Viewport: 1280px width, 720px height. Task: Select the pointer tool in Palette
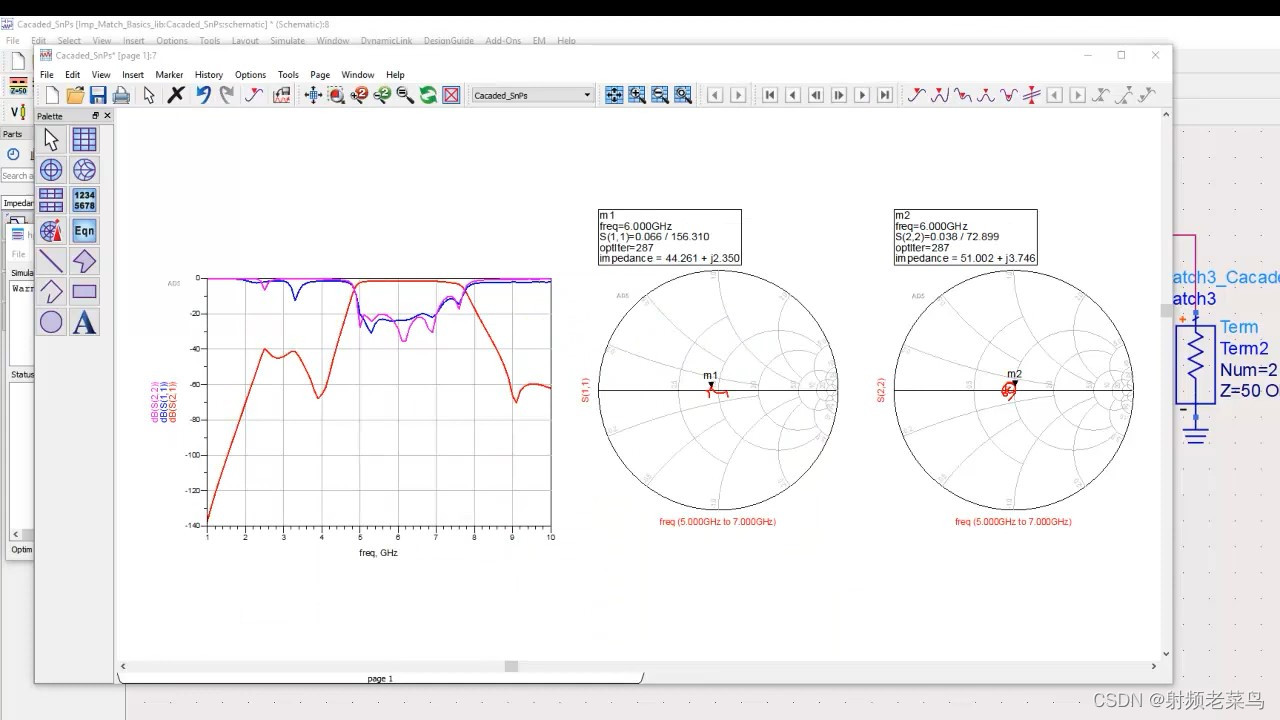click(51, 140)
